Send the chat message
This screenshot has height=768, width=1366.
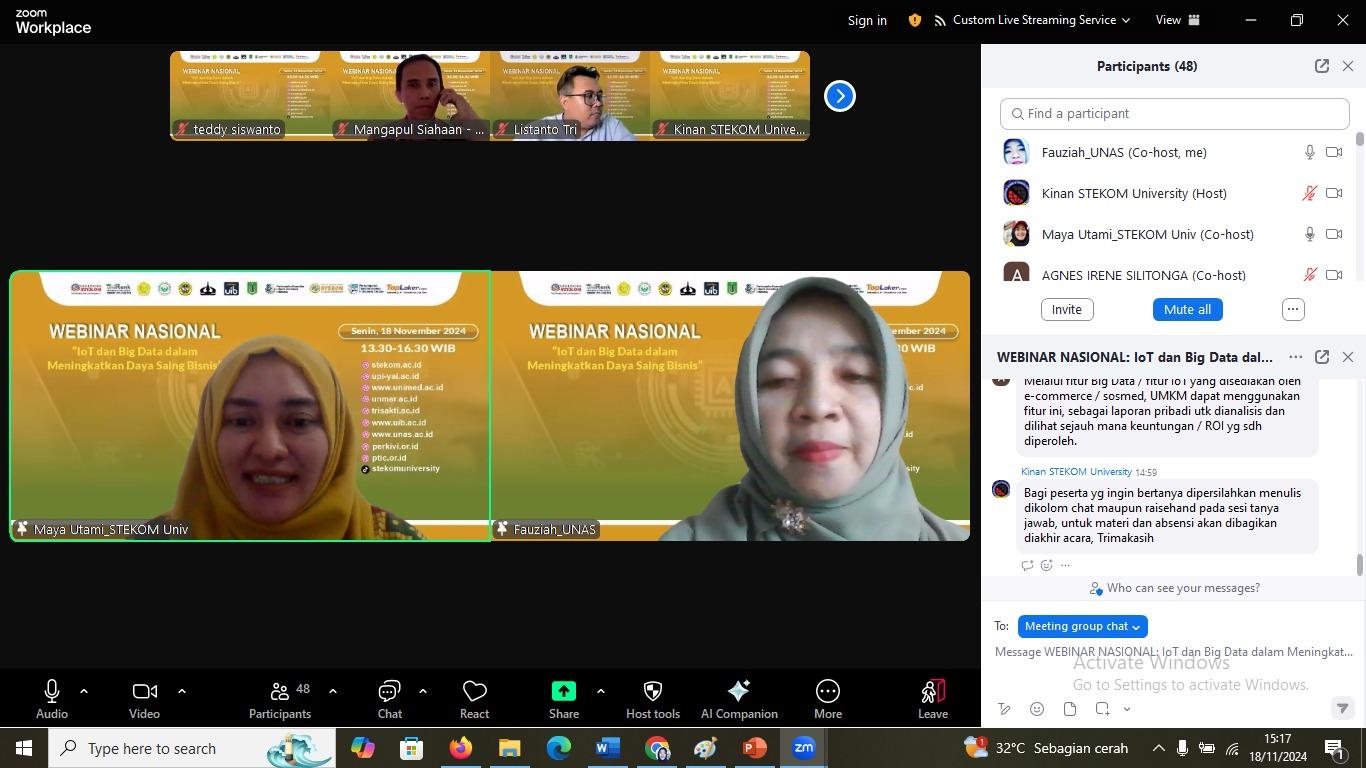point(1343,709)
